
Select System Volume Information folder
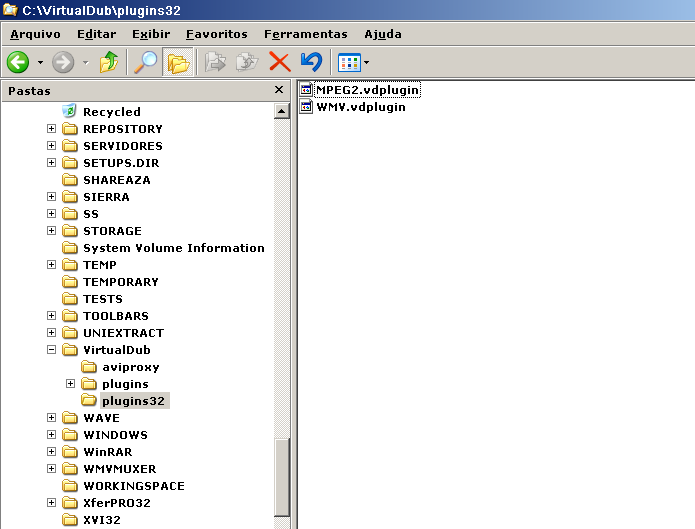pos(174,248)
